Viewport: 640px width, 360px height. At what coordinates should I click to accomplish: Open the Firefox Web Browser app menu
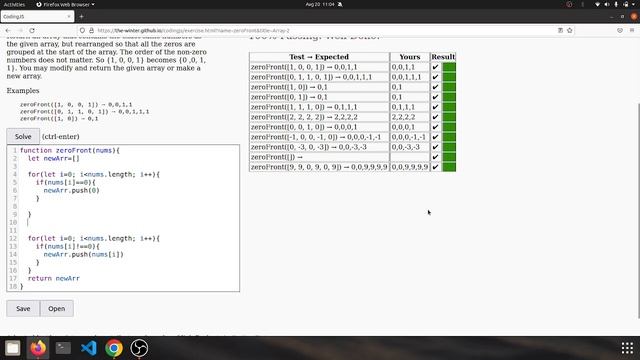[x=65, y=4]
